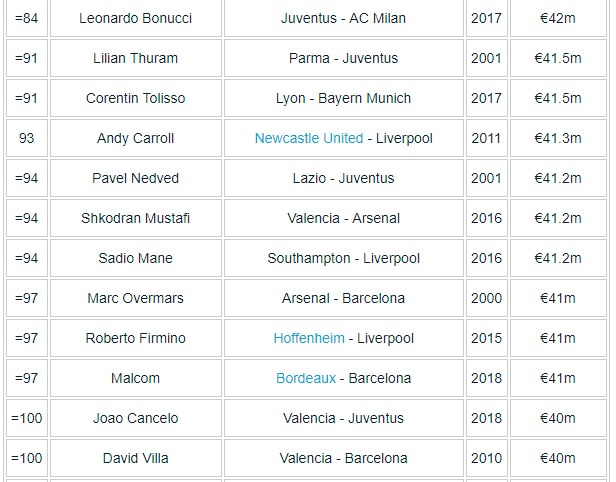
Task: Click the Juventus - AC Milan transfer cell
Action: [343, 18]
